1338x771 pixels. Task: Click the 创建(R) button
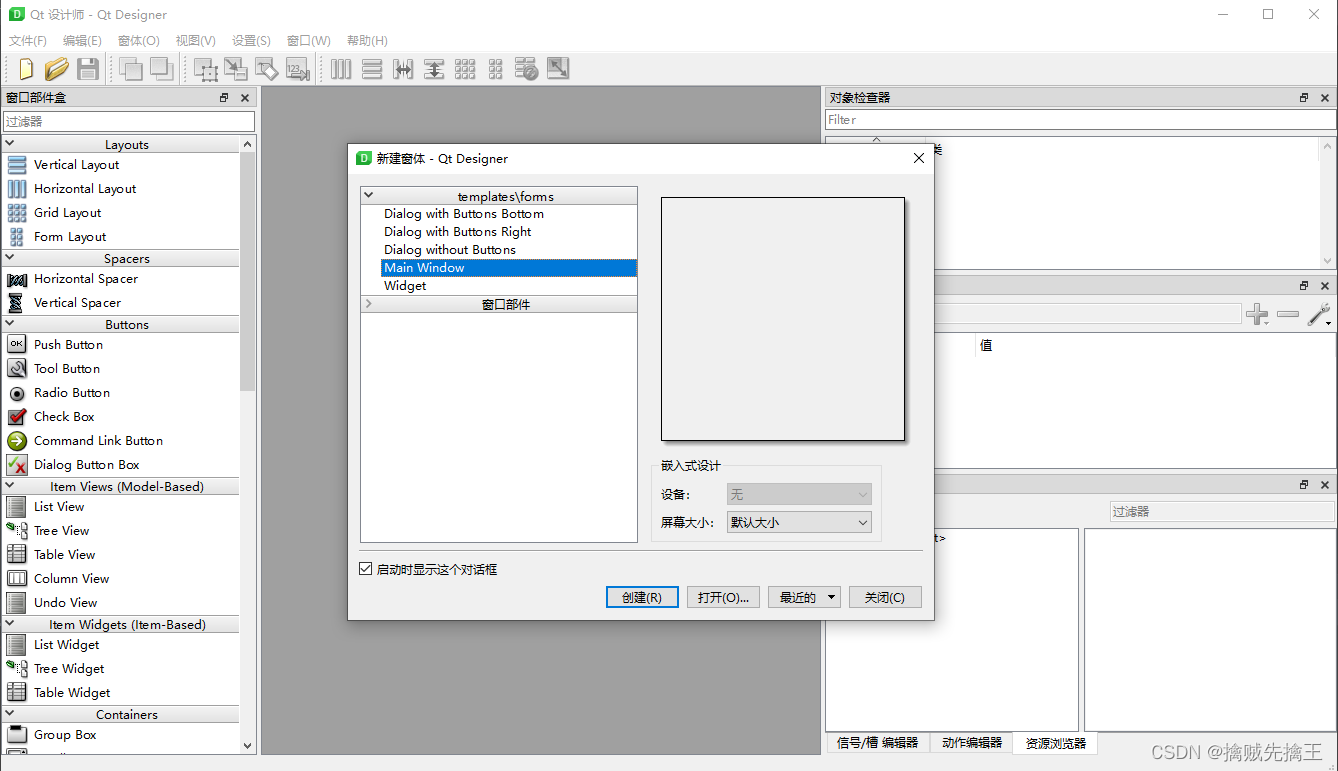(642, 597)
